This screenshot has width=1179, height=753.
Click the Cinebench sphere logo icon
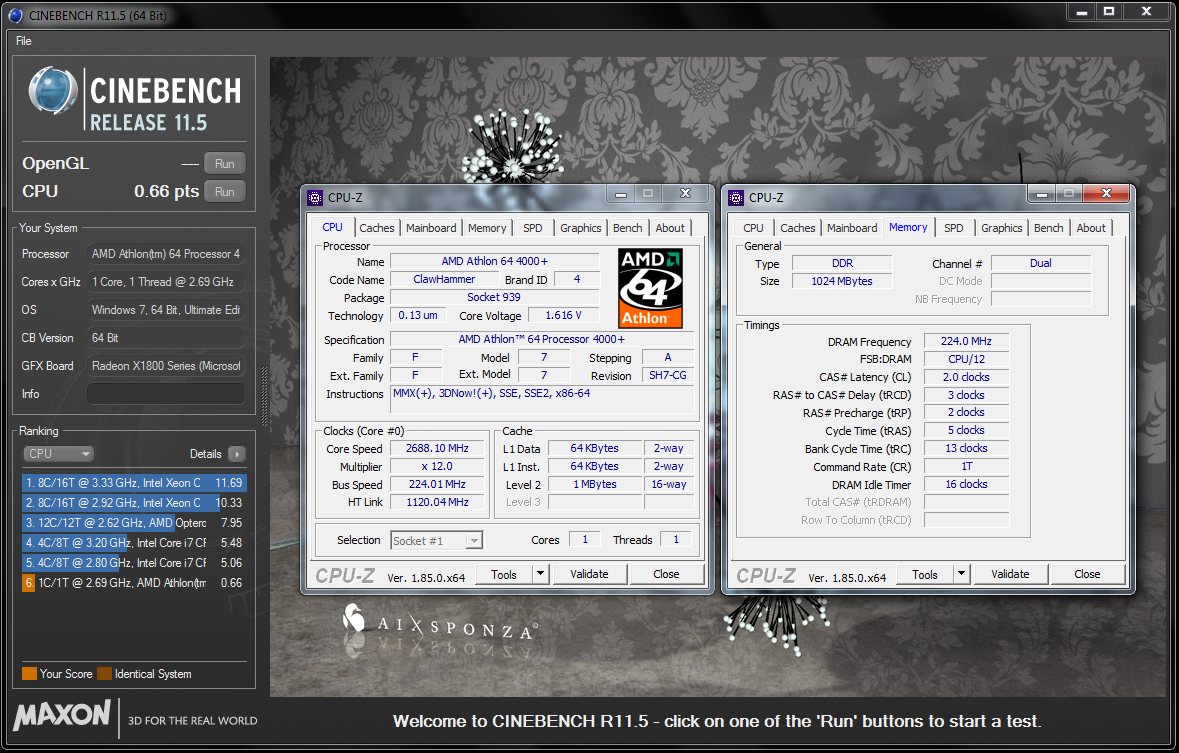[52, 92]
